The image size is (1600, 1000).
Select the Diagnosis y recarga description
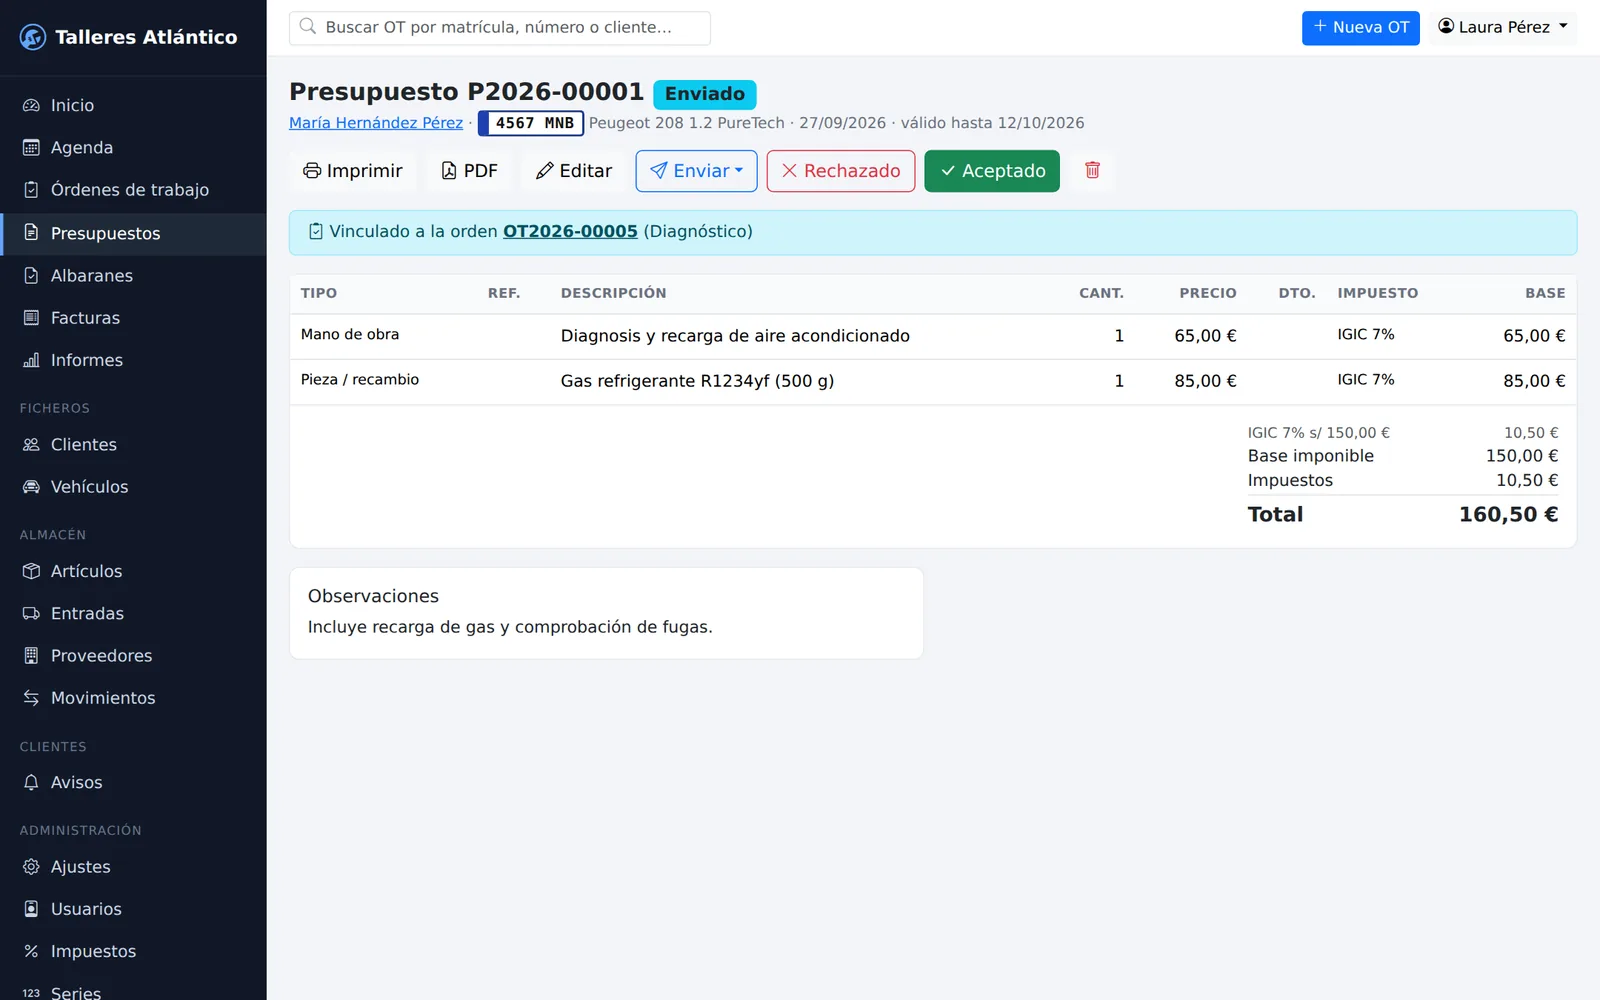[735, 336]
